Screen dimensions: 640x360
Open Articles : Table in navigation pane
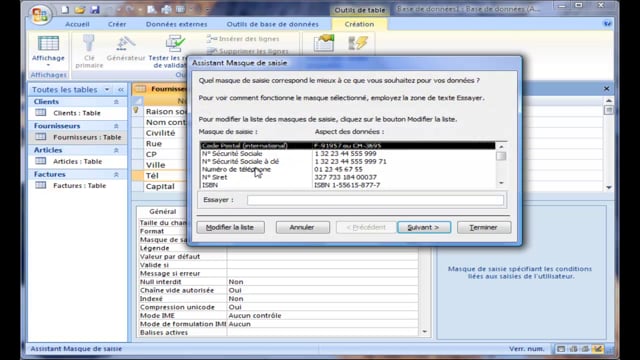78,161
